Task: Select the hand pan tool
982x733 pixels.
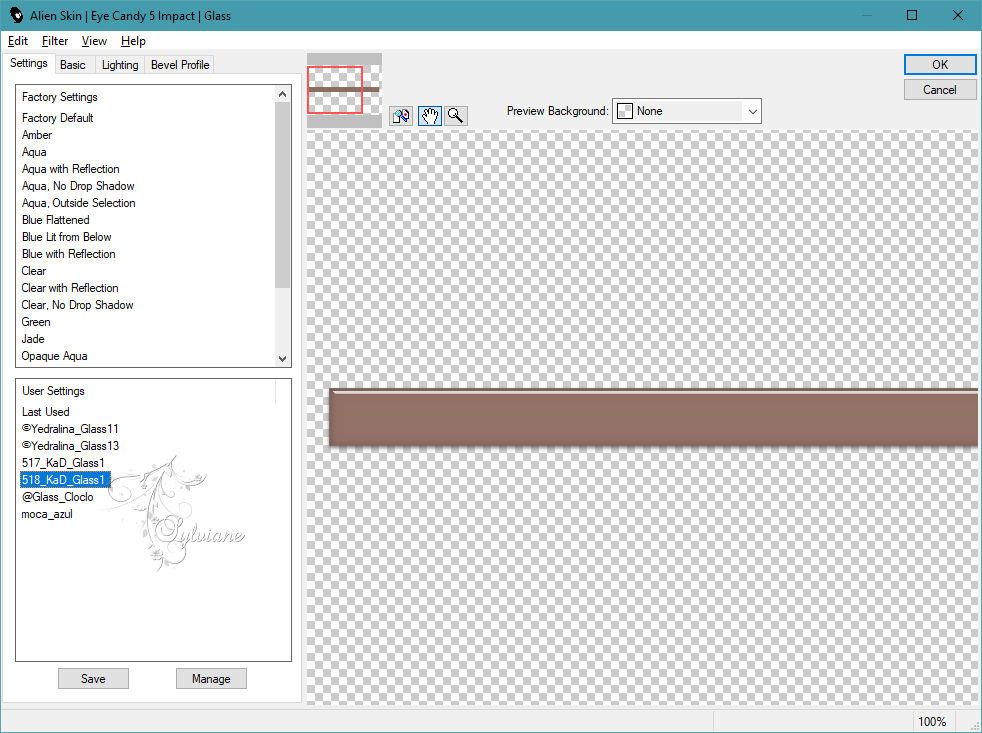Action: [430, 116]
